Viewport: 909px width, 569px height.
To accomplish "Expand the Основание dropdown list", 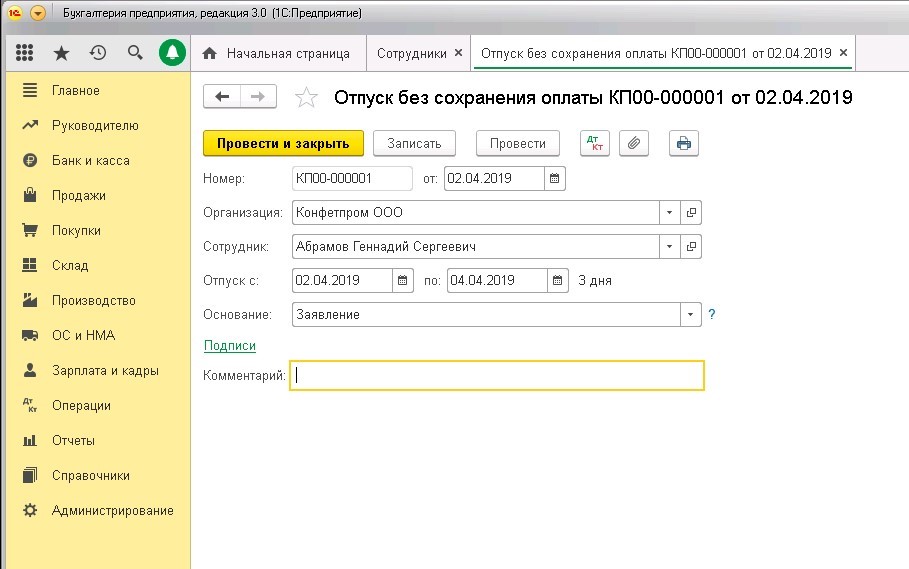I will click(x=690, y=314).
